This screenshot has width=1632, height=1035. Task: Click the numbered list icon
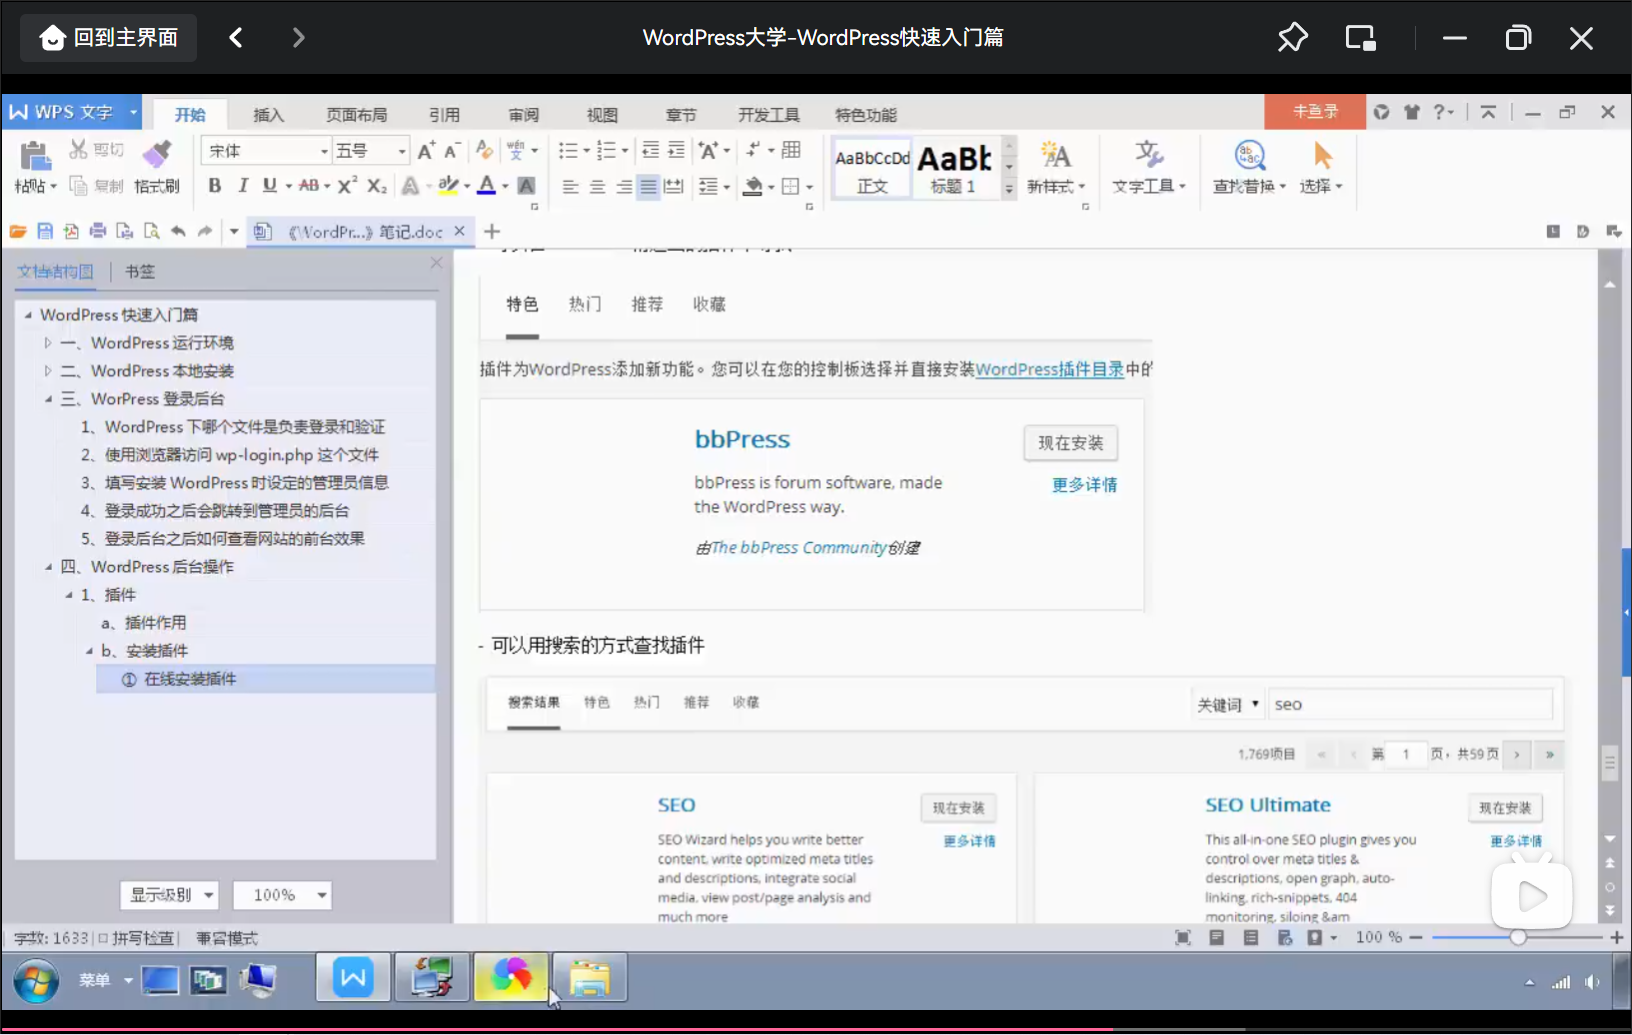[607, 151]
